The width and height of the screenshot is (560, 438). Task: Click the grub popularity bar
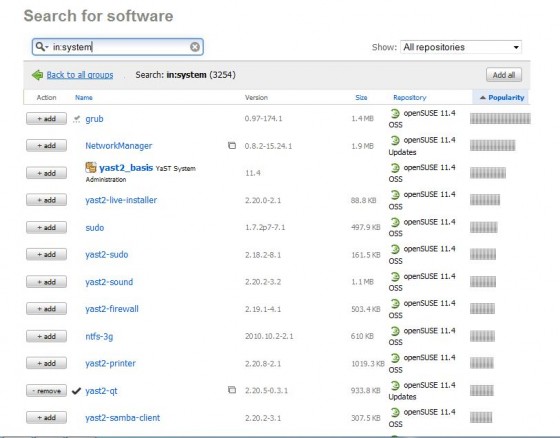coord(500,119)
